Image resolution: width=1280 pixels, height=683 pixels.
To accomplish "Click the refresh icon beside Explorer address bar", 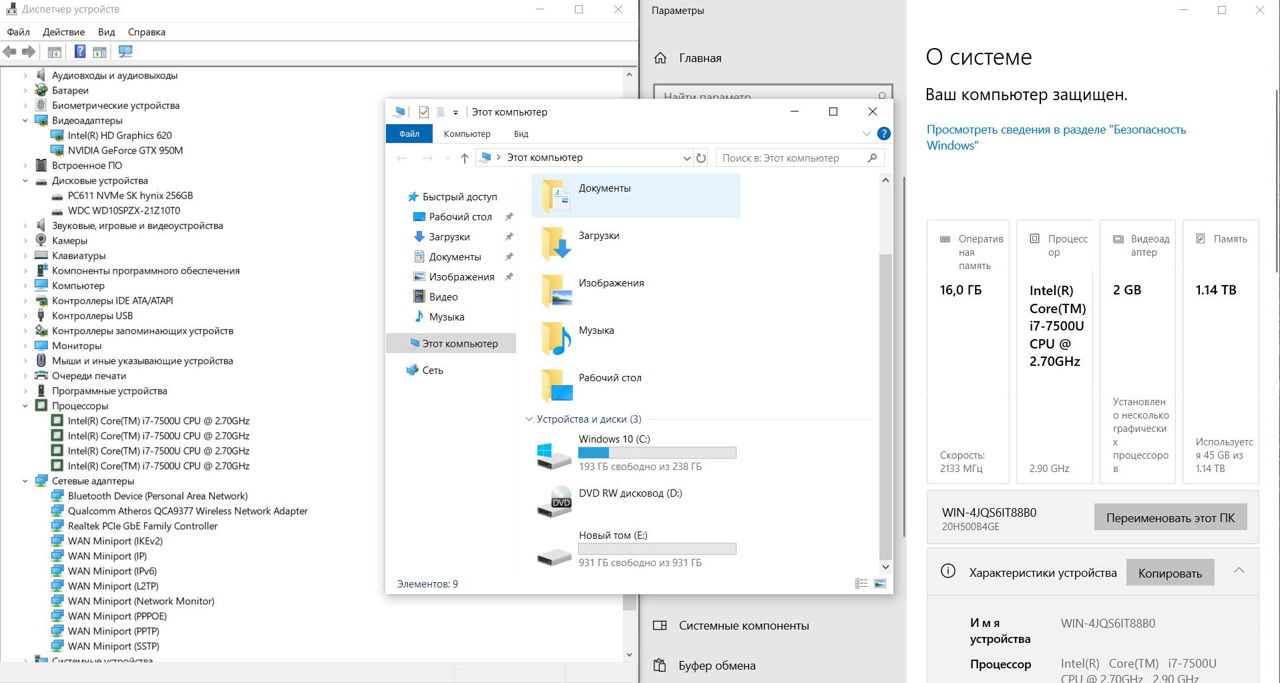I will [701, 158].
